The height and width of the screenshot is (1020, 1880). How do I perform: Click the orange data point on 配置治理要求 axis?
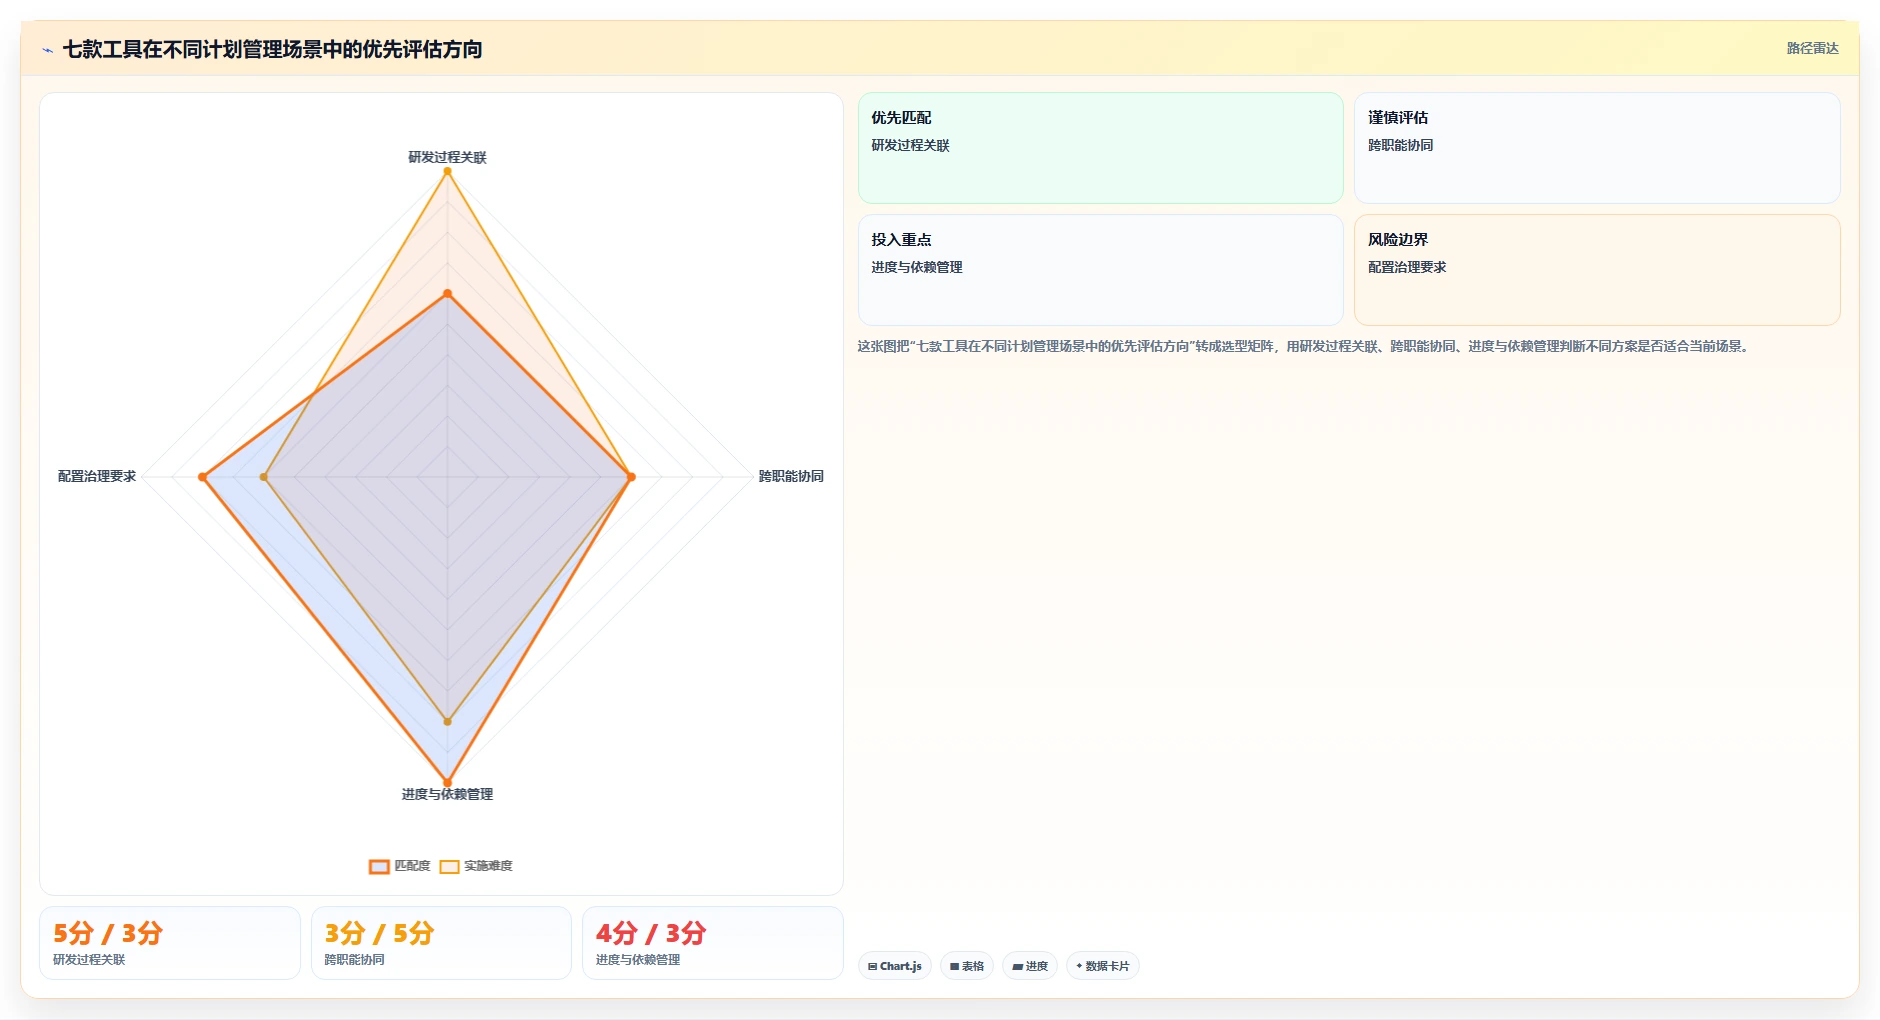202,477
